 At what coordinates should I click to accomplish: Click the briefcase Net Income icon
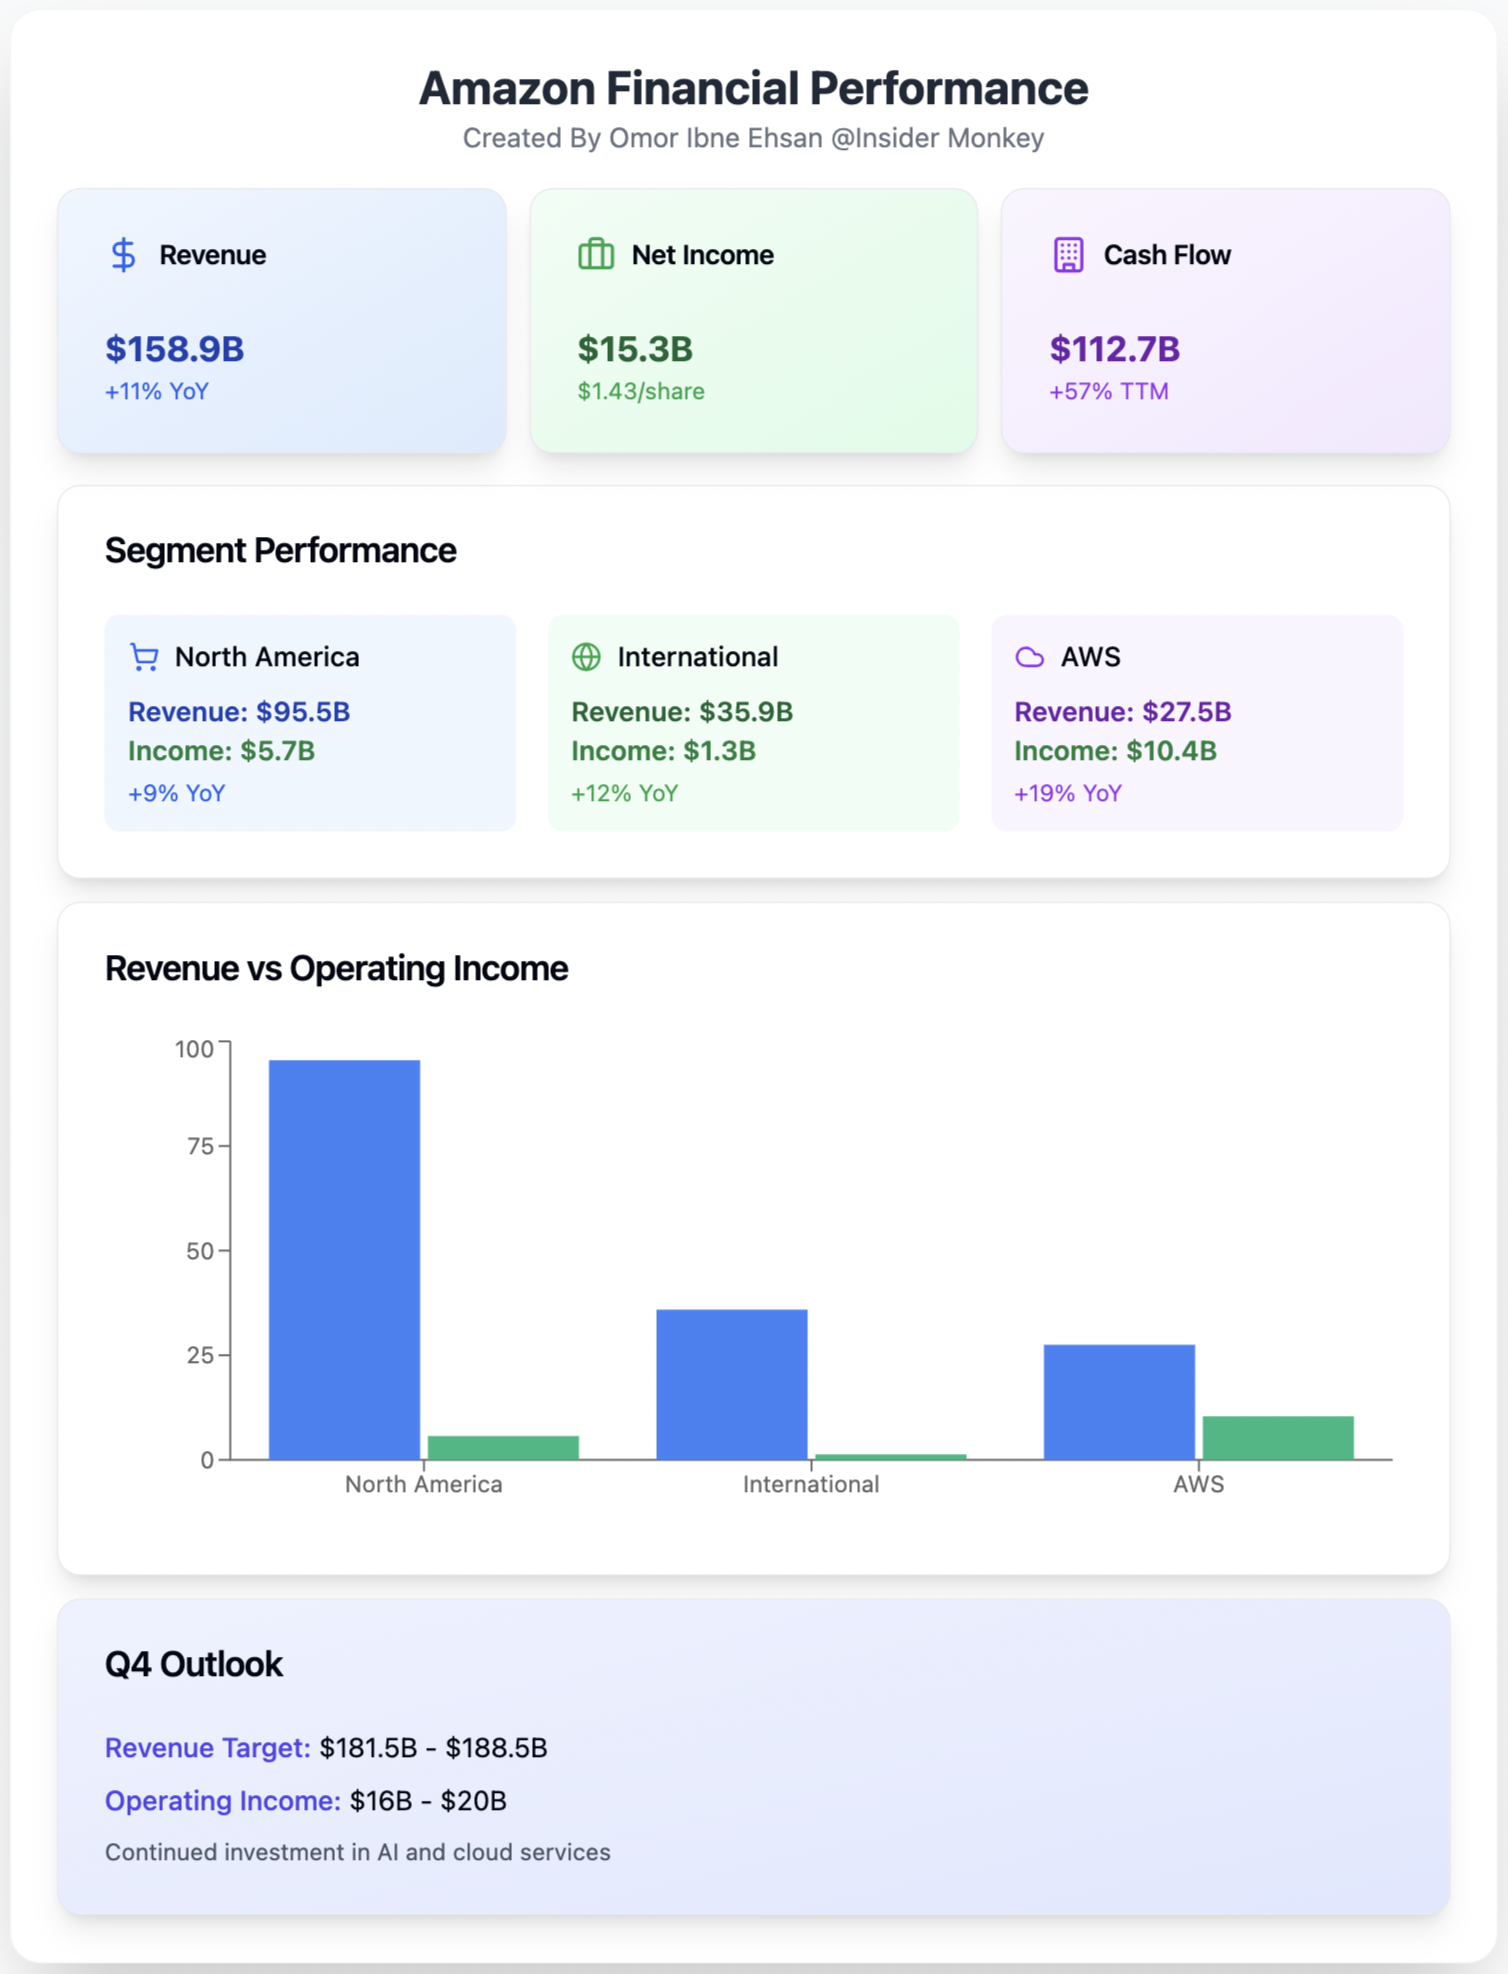point(596,255)
